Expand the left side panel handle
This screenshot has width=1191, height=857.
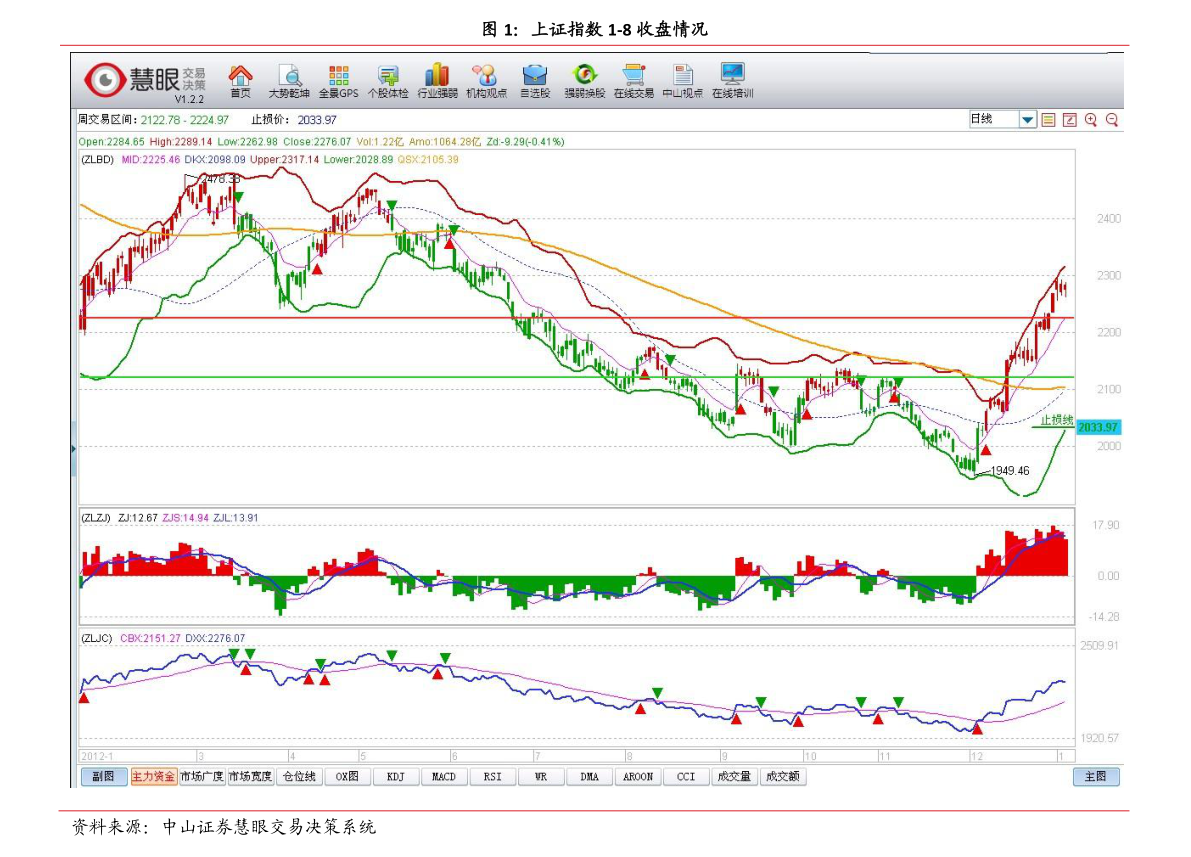[74, 448]
